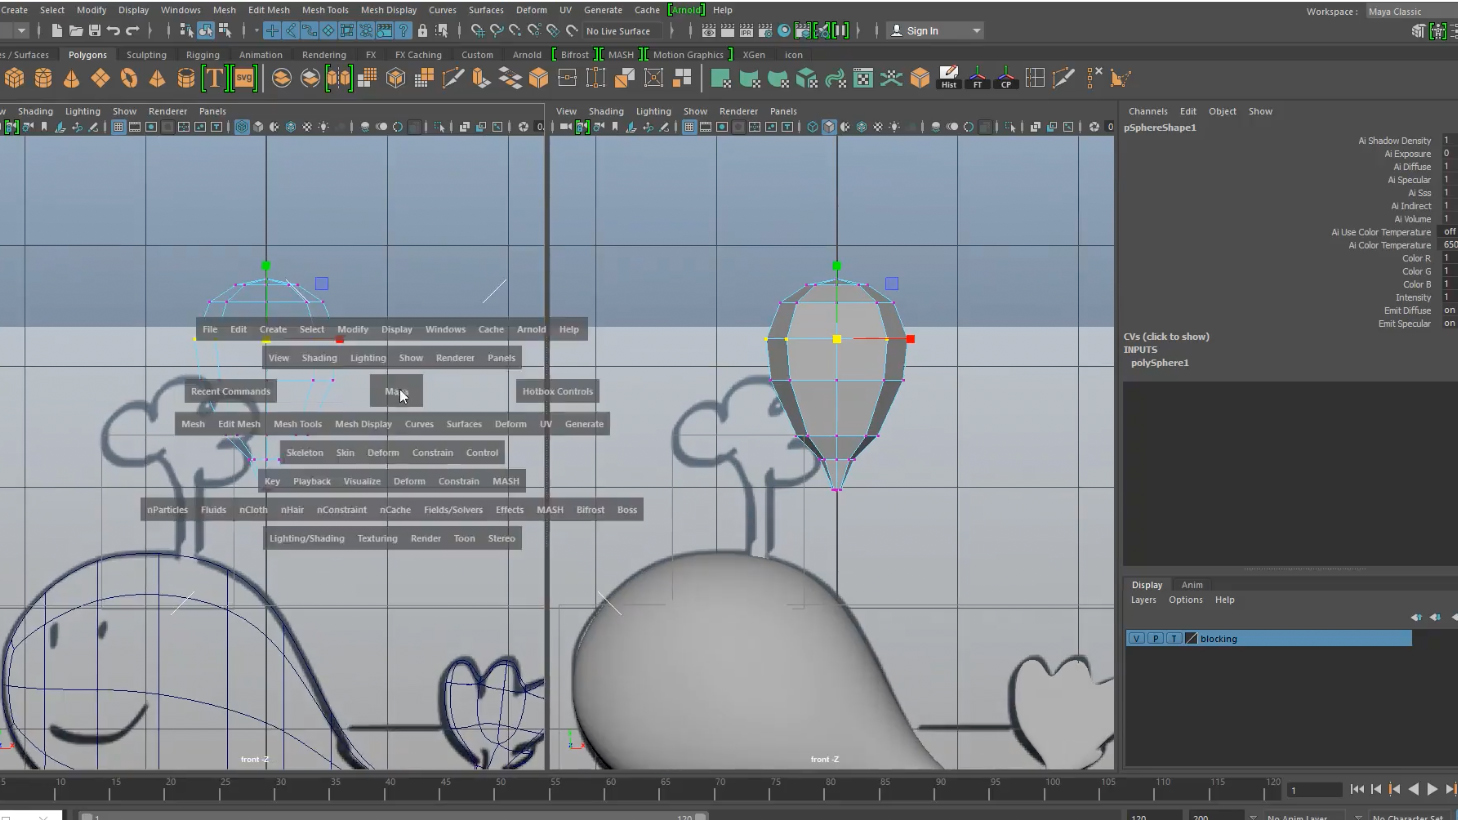Open Mesh Display in the hotbox menu
The height and width of the screenshot is (820, 1458).
point(363,424)
